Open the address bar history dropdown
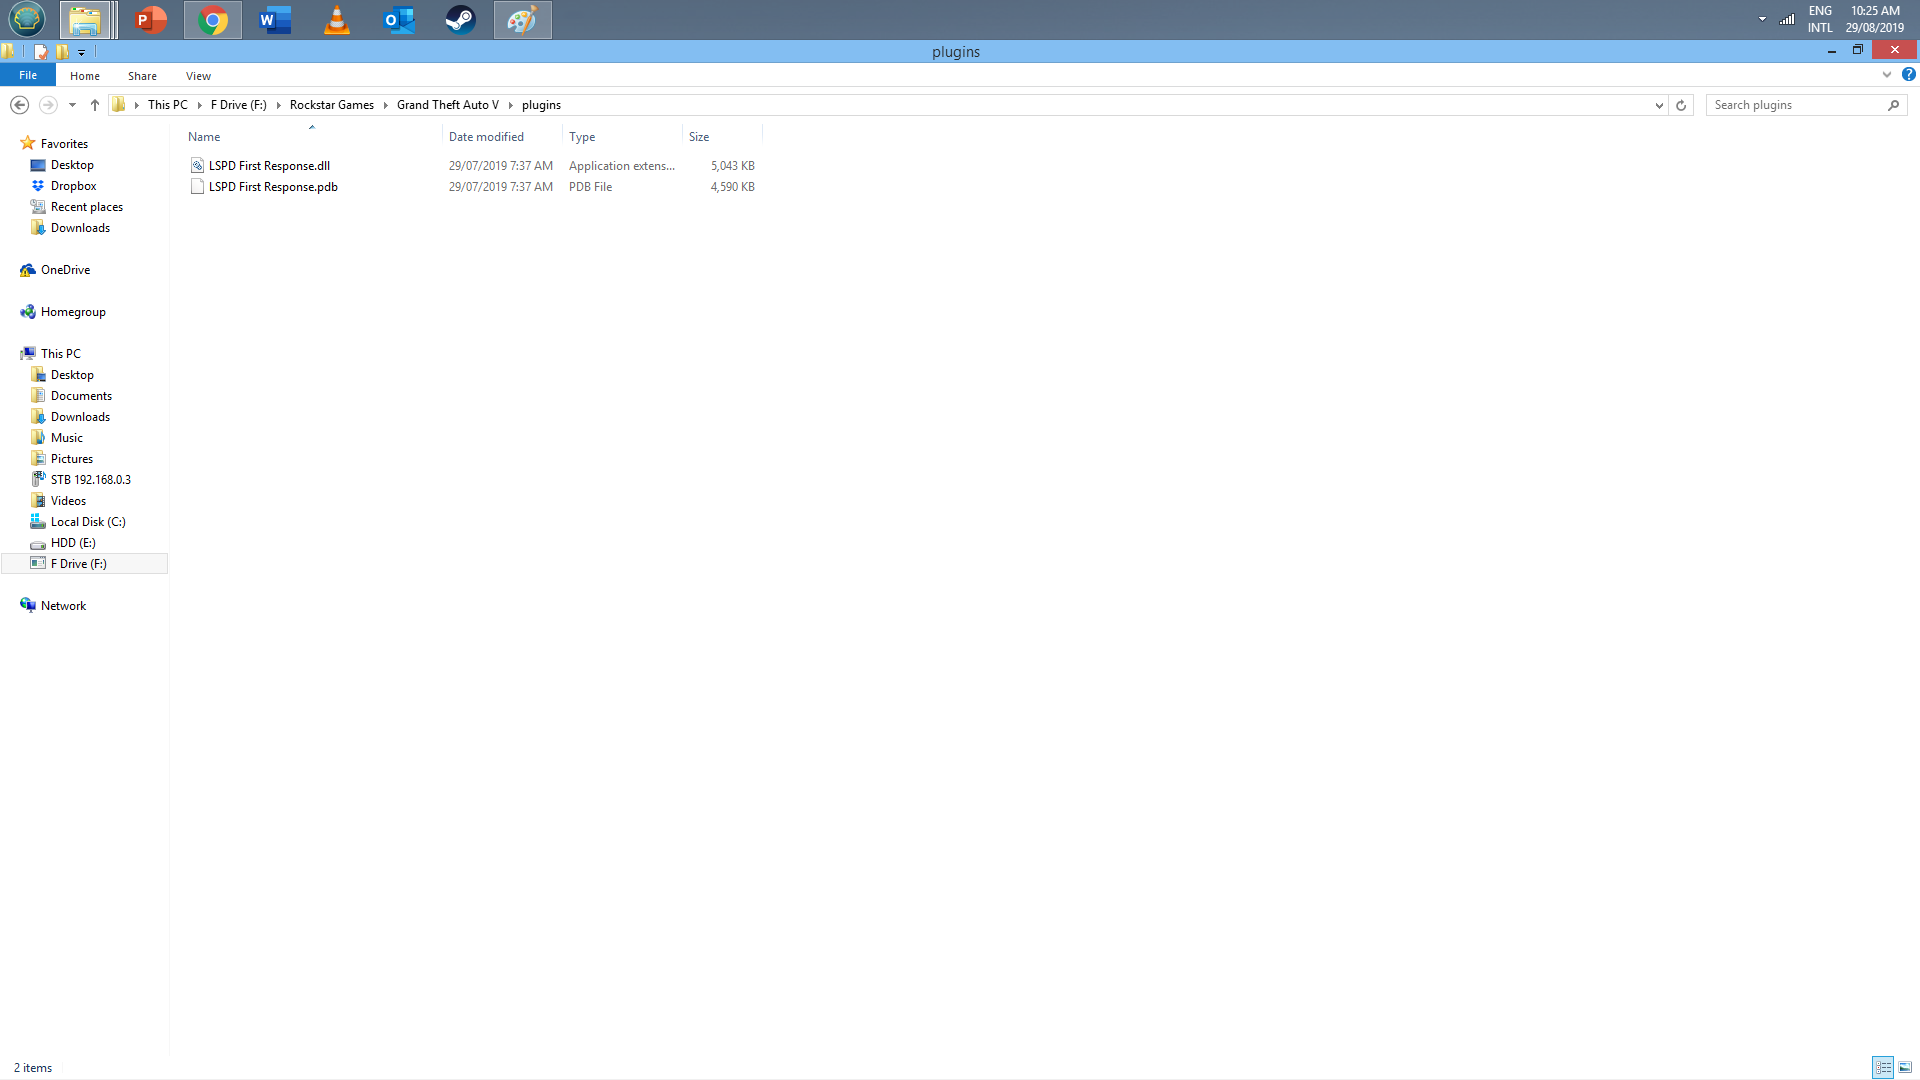 [x=1659, y=105]
